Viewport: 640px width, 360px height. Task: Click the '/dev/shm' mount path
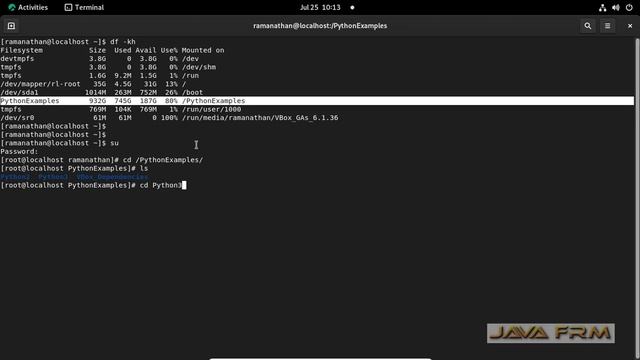199,67
